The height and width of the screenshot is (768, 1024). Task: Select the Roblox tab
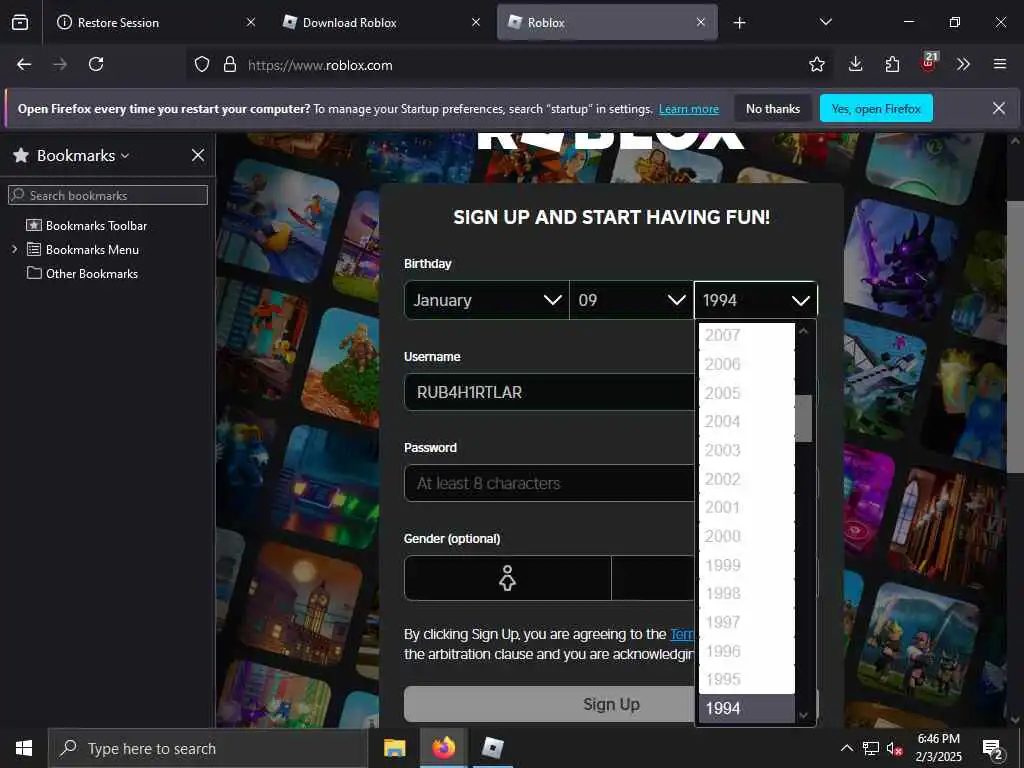[607, 22]
